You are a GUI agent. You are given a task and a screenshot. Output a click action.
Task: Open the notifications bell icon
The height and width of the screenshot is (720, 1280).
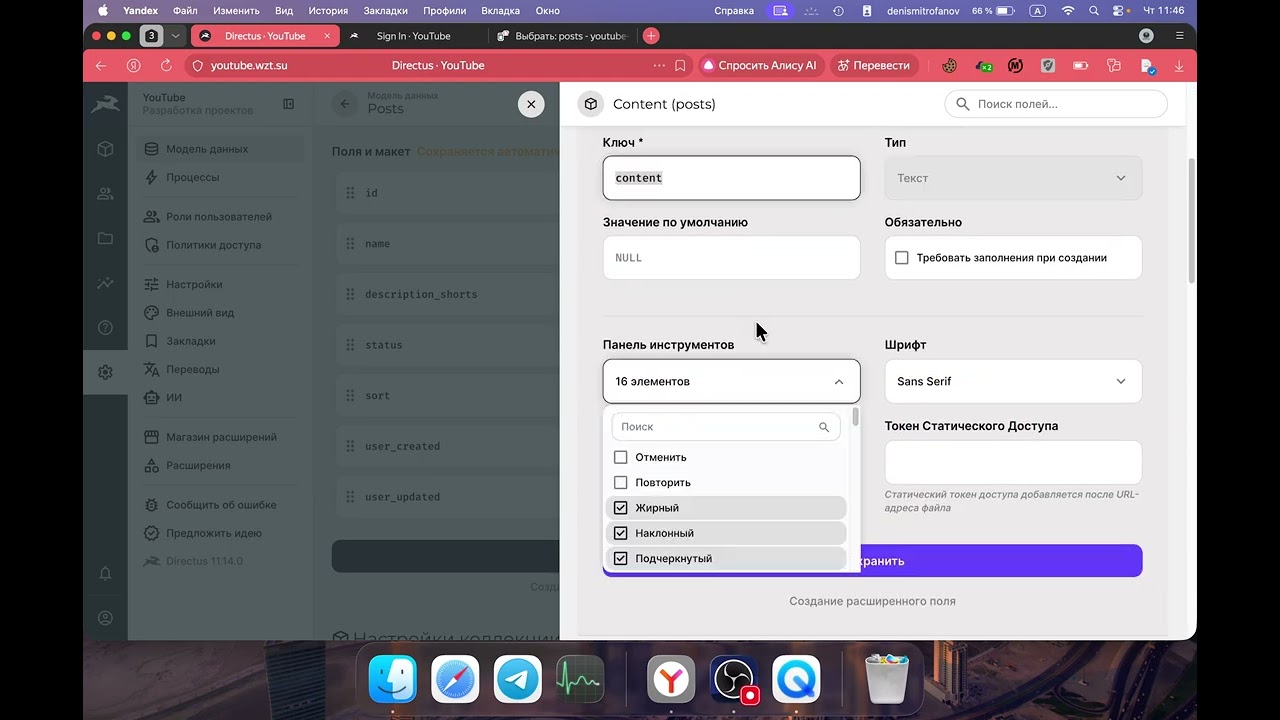[105, 573]
